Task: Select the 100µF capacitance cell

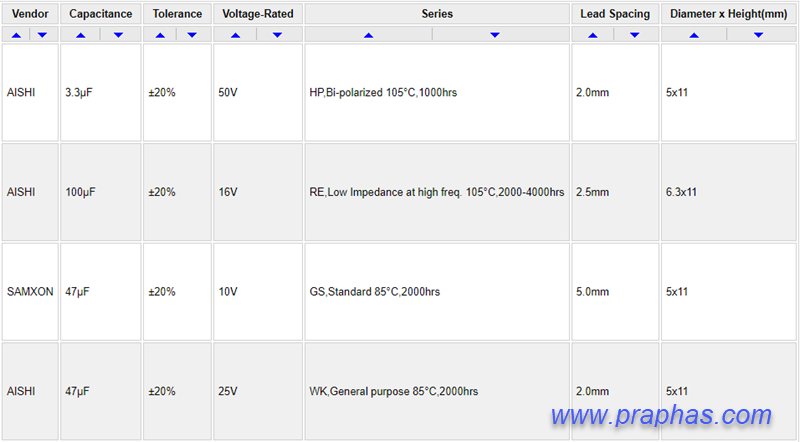Action: [101, 192]
